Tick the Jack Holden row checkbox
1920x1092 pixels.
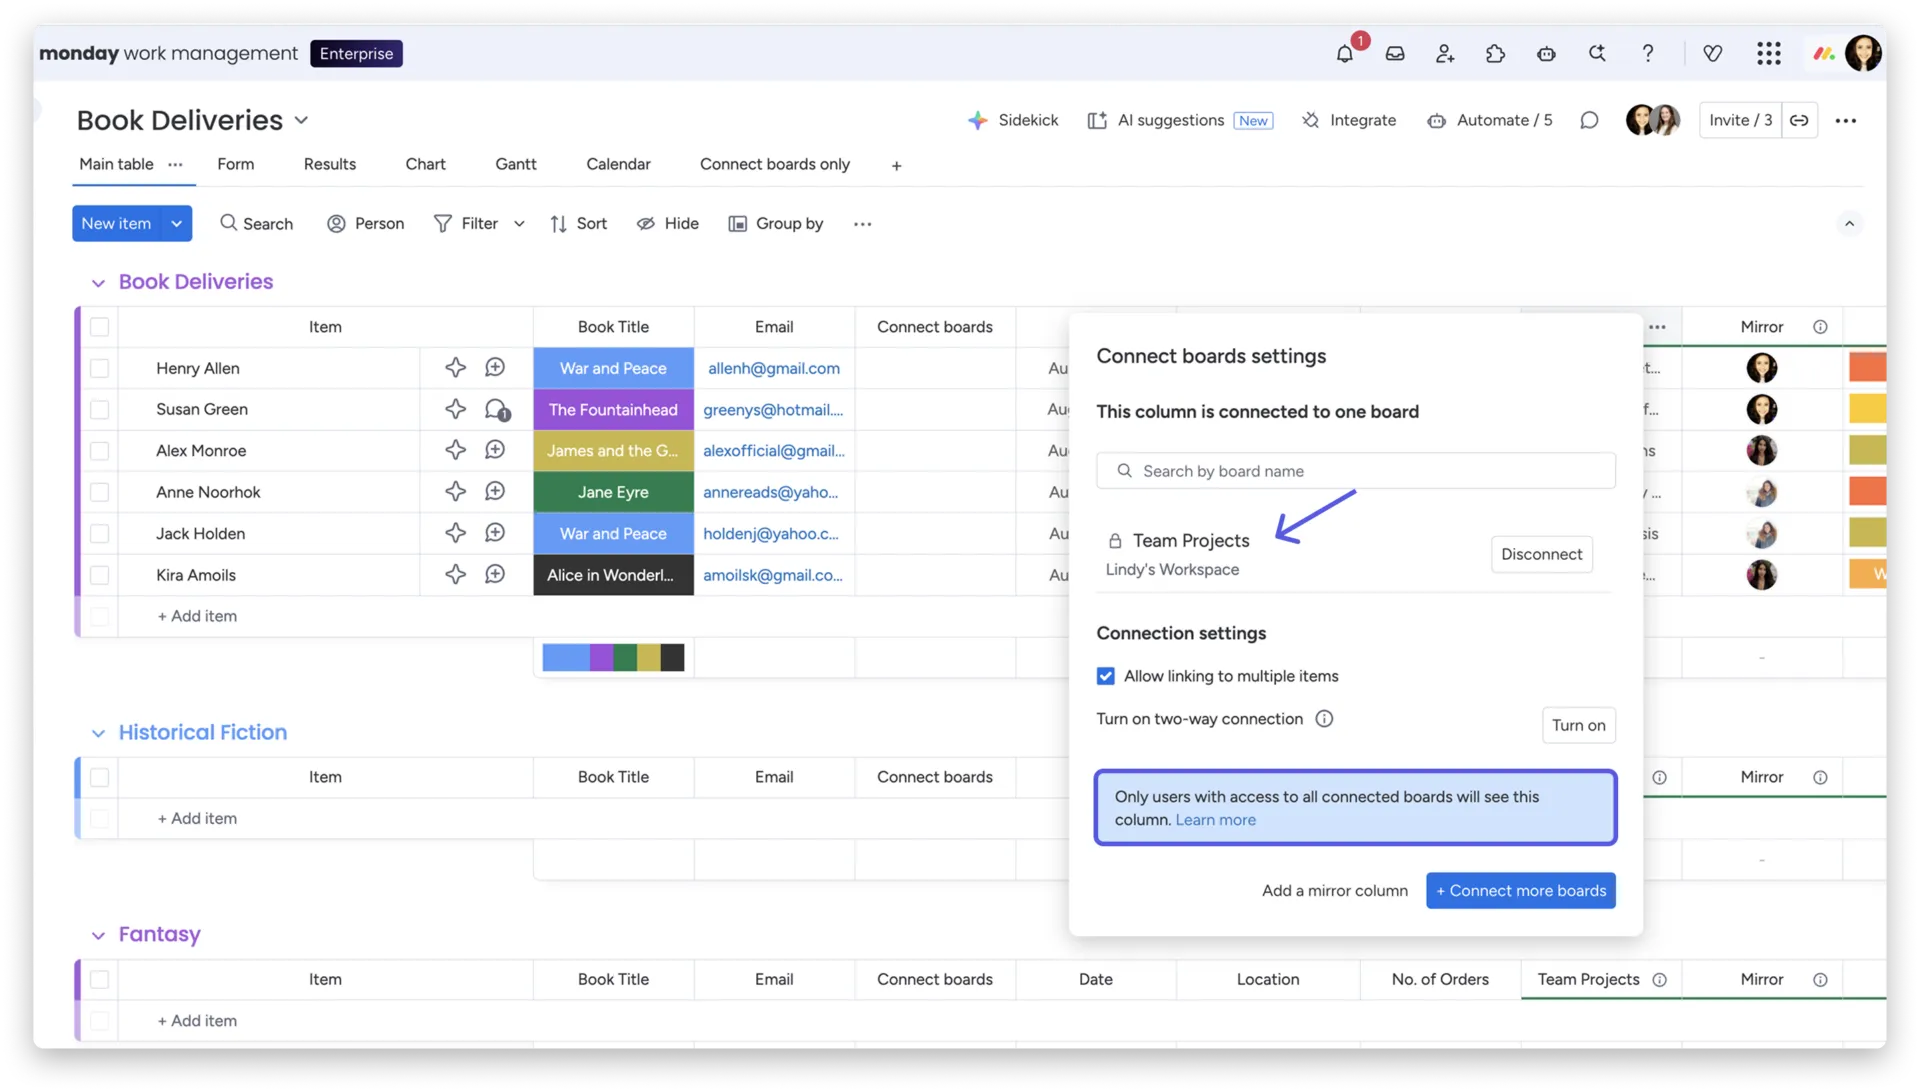99,534
